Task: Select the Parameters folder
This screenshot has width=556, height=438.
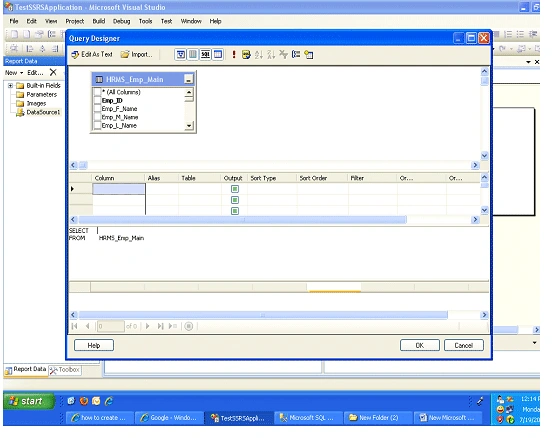Action: coord(37,94)
